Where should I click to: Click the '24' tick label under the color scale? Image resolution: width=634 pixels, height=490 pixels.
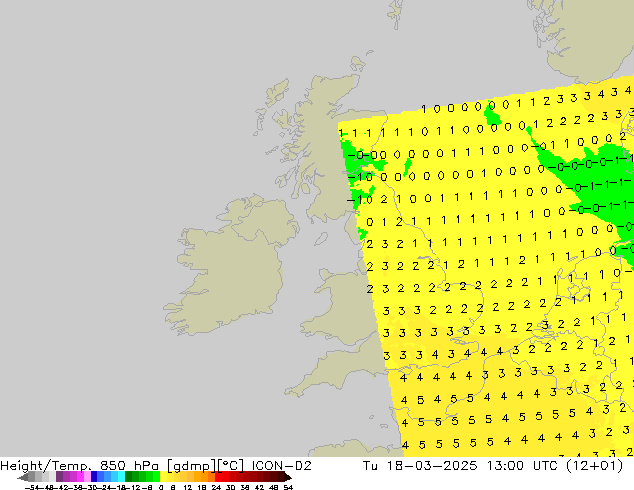click(x=216, y=487)
